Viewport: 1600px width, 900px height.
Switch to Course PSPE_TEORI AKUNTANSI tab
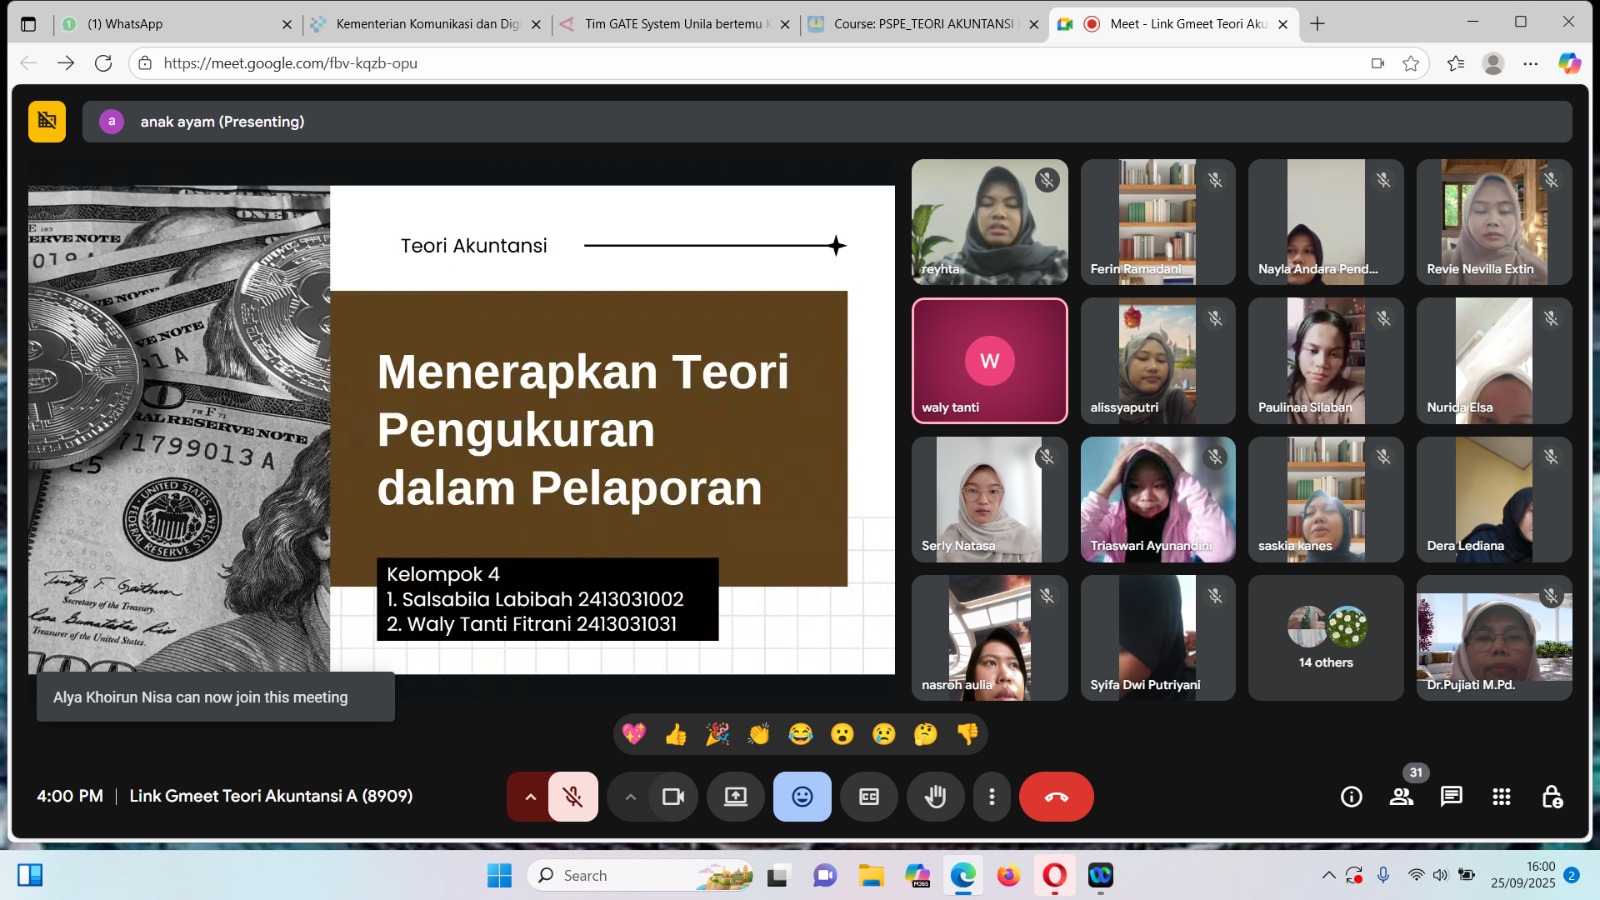click(x=920, y=24)
